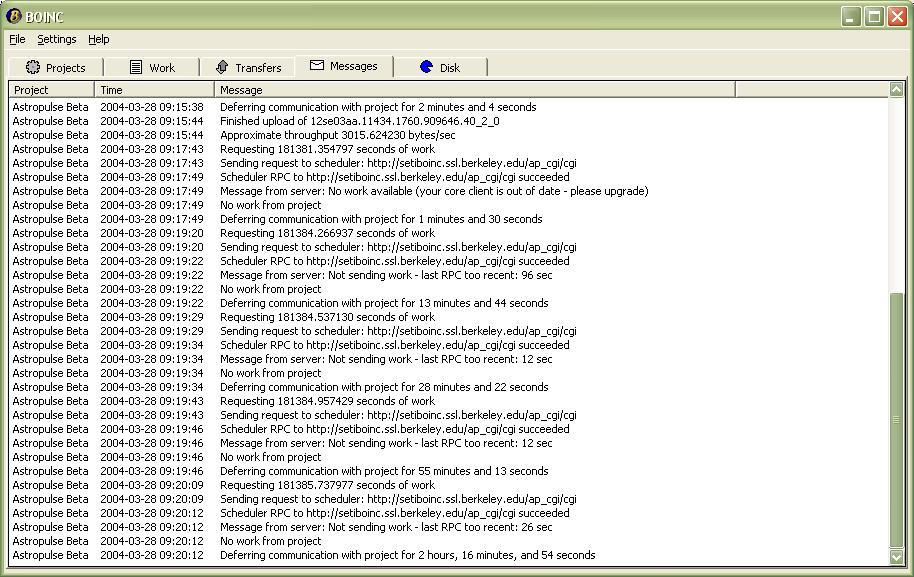Select 'Deferring communication with project for 2 minutes and 4 seconds'
The width and height of the screenshot is (914, 577).
point(378,107)
